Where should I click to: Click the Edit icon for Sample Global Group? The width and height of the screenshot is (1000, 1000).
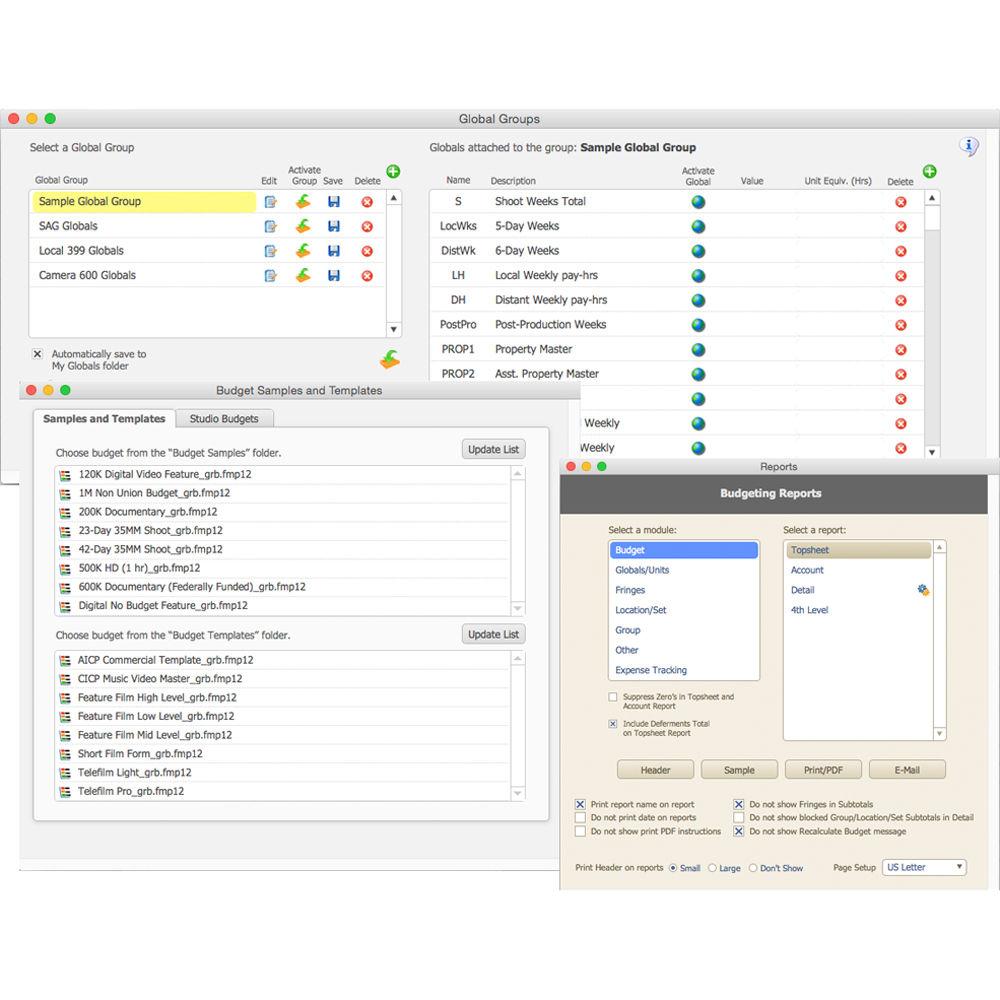coord(268,201)
